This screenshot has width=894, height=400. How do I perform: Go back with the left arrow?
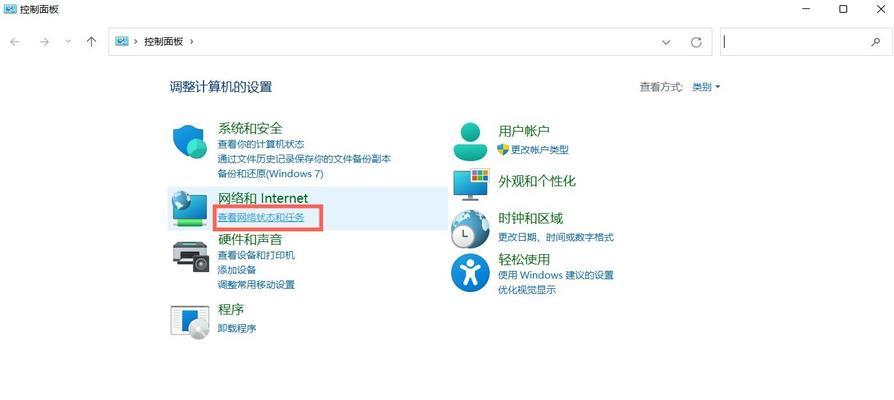[15, 42]
